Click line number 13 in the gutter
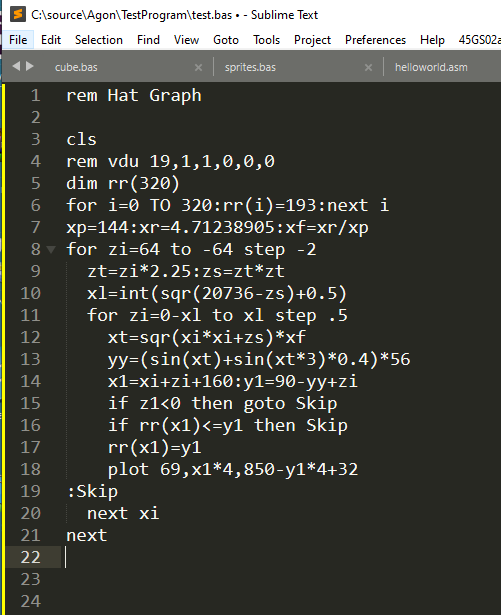This screenshot has width=501, height=615. point(31,359)
